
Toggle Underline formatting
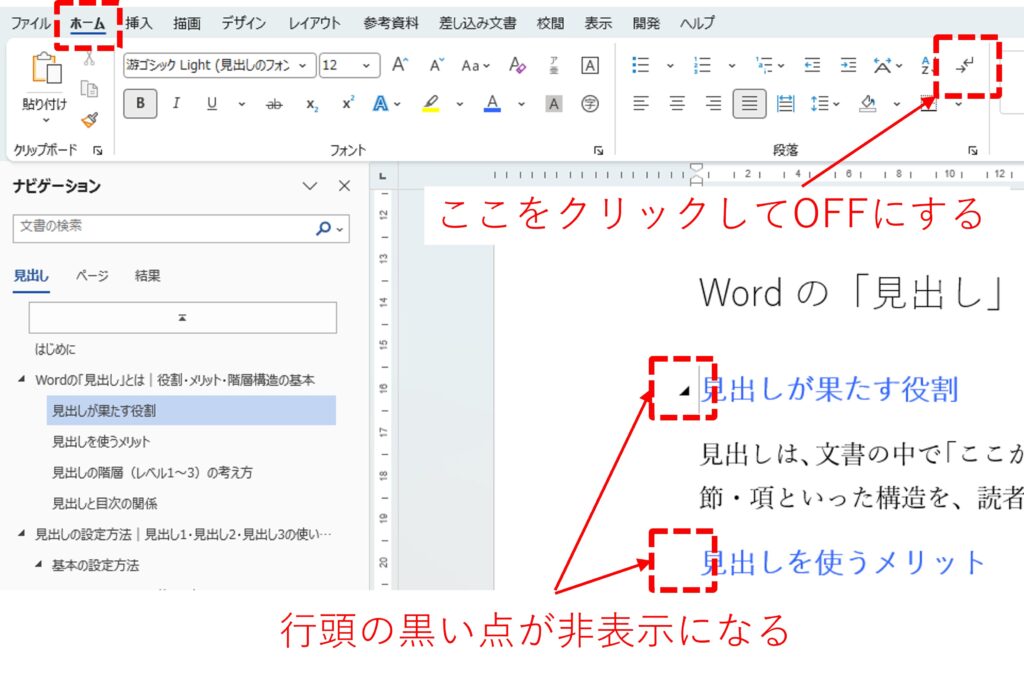212,103
